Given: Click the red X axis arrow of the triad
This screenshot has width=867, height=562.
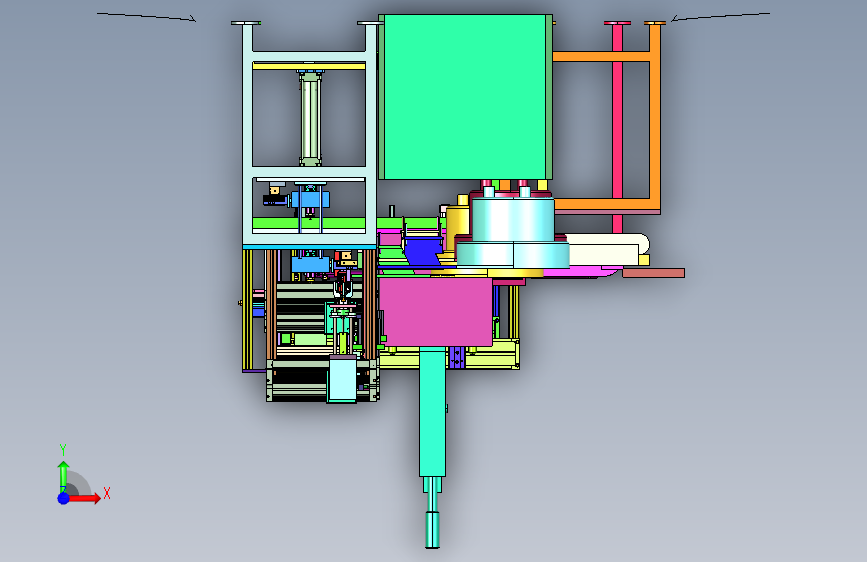Looking at the screenshot, I should [84, 498].
